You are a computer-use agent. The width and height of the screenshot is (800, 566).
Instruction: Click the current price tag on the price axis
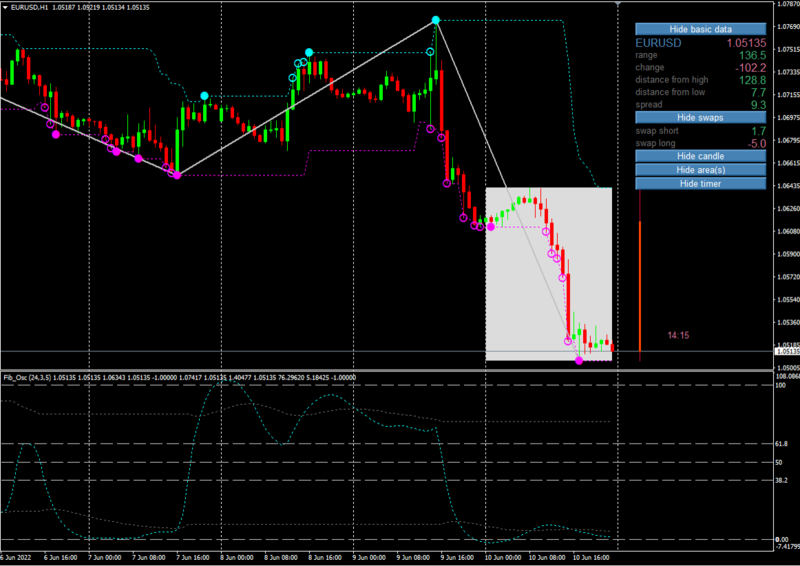point(787,351)
